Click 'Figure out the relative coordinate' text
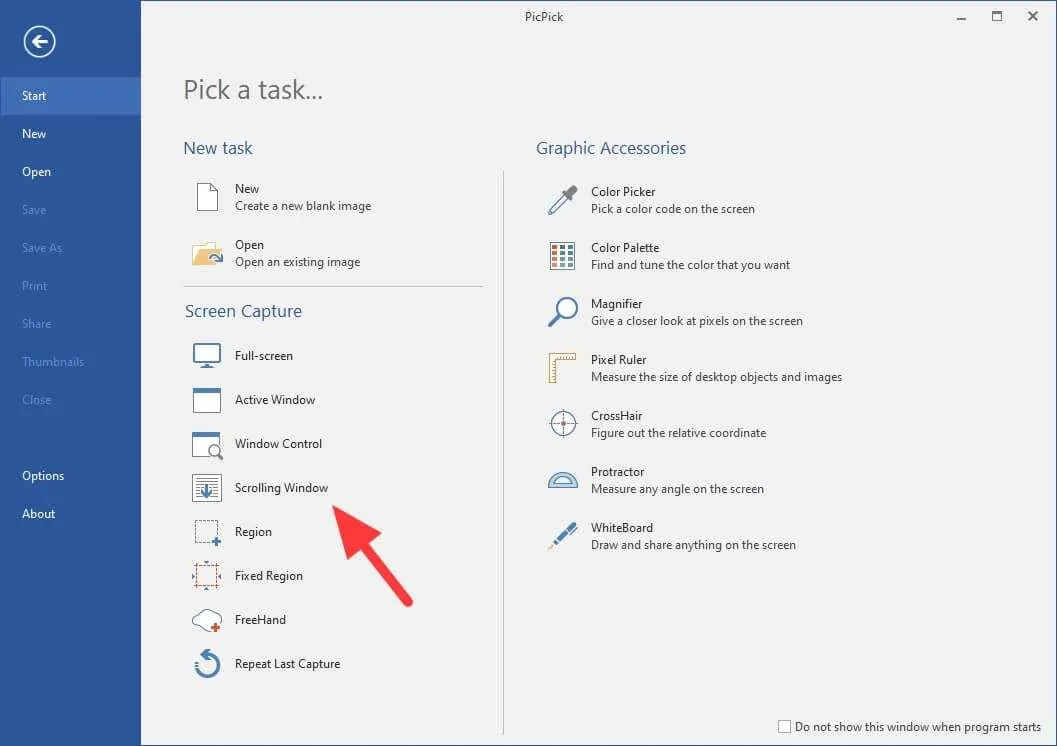The height and width of the screenshot is (746, 1057). (678, 433)
